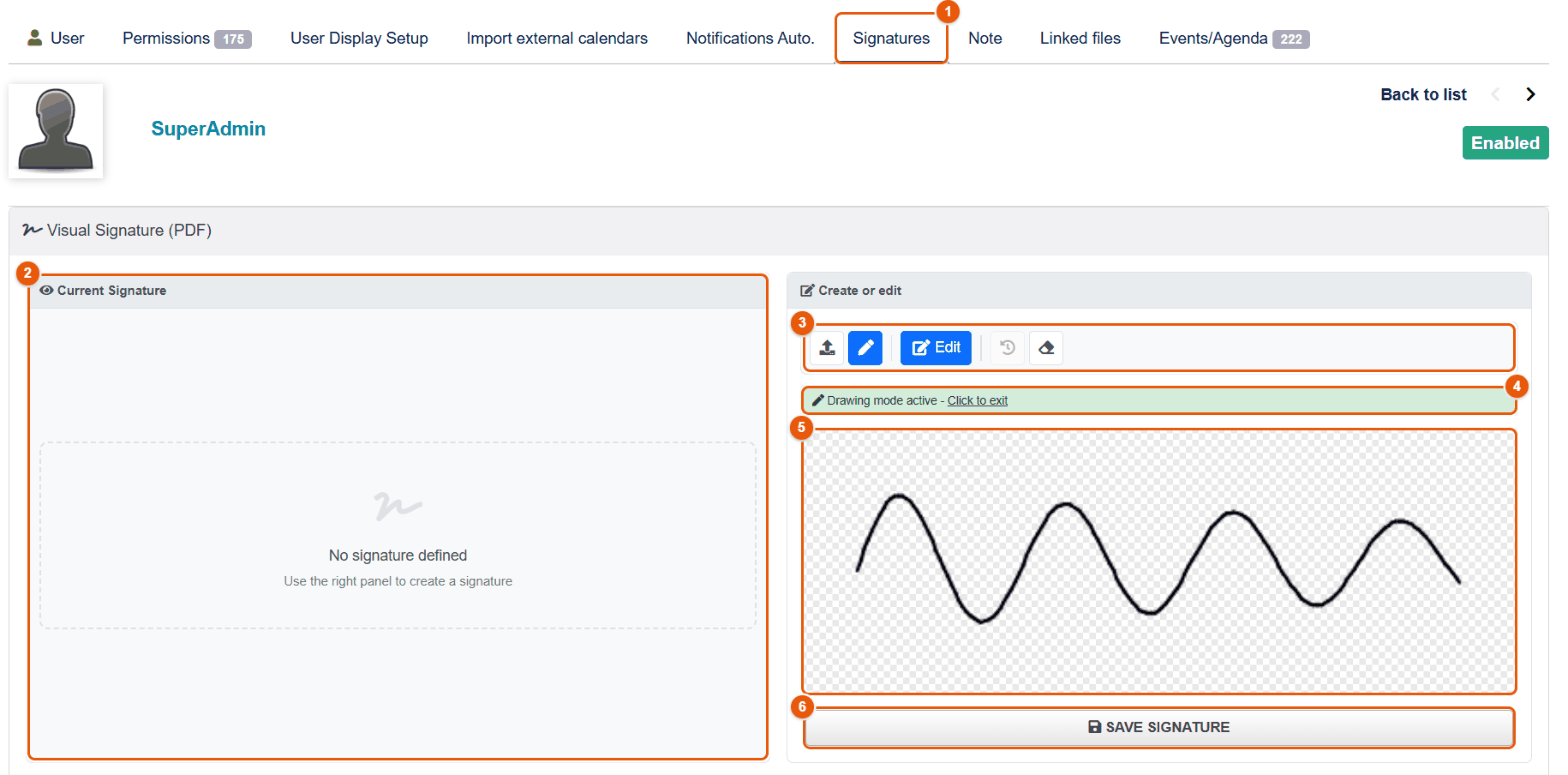Select the blue pencil drawing tool

[x=865, y=348]
